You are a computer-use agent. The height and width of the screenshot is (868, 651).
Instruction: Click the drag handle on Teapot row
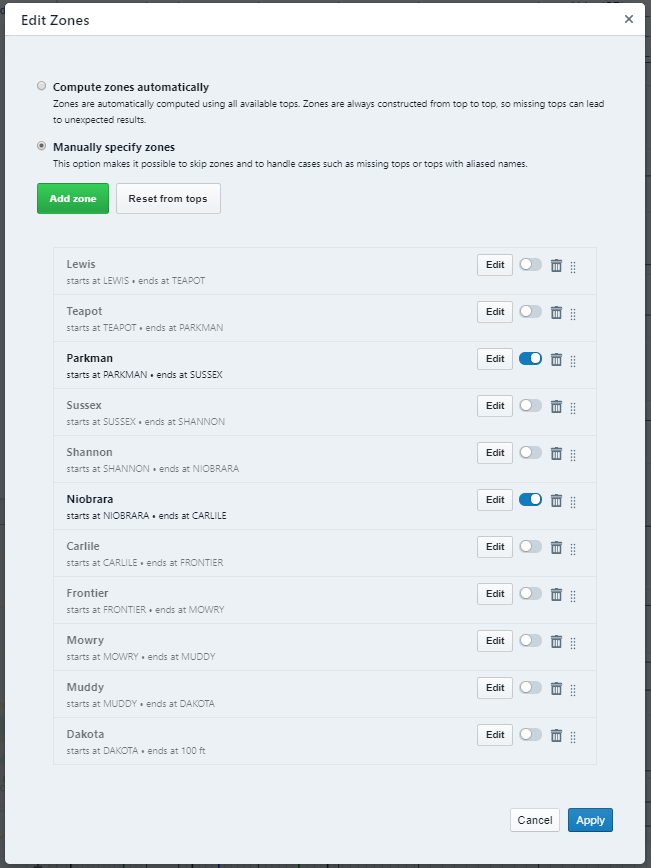click(573, 314)
